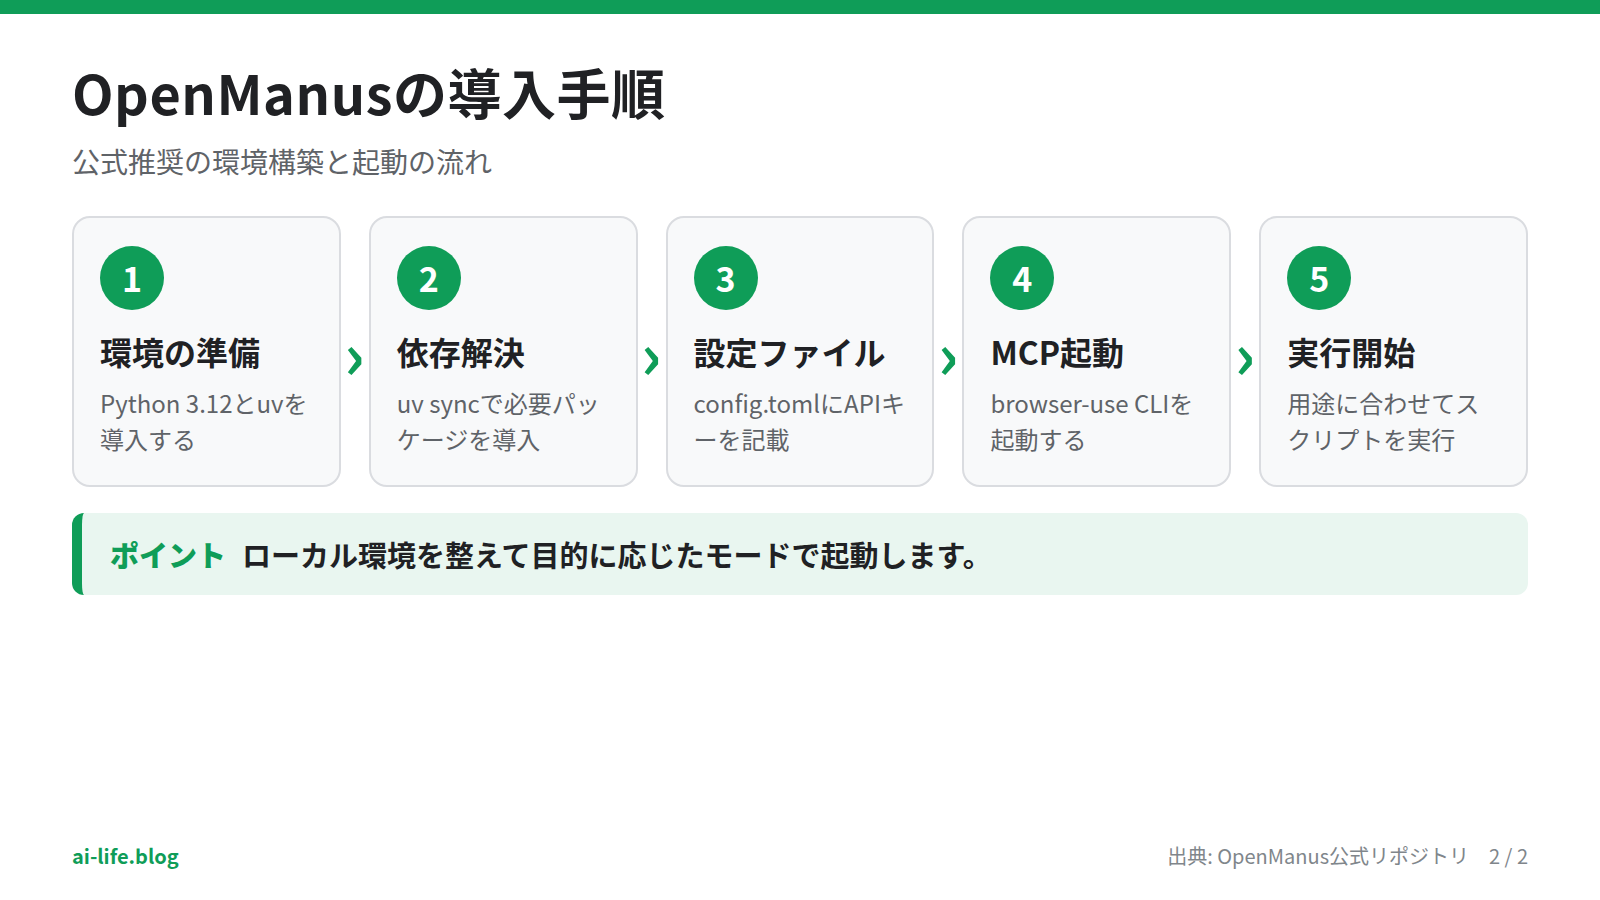Screen dimensions: 1600x900
Task: Click the slide title OpenManusの導入手順
Action: click(369, 96)
